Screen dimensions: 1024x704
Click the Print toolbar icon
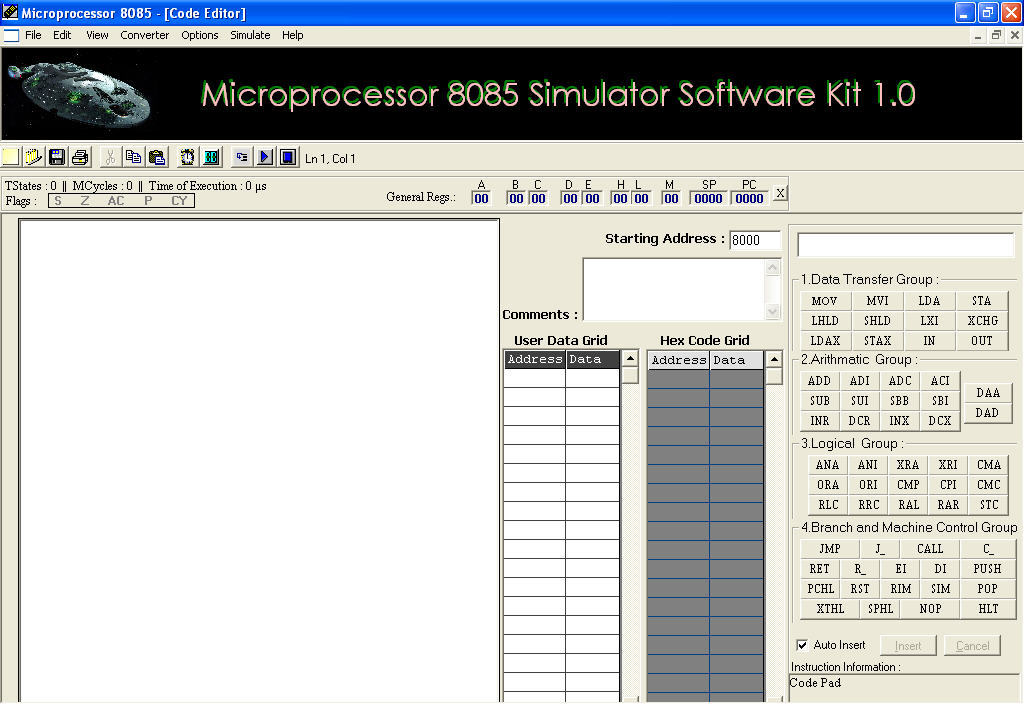pos(80,157)
